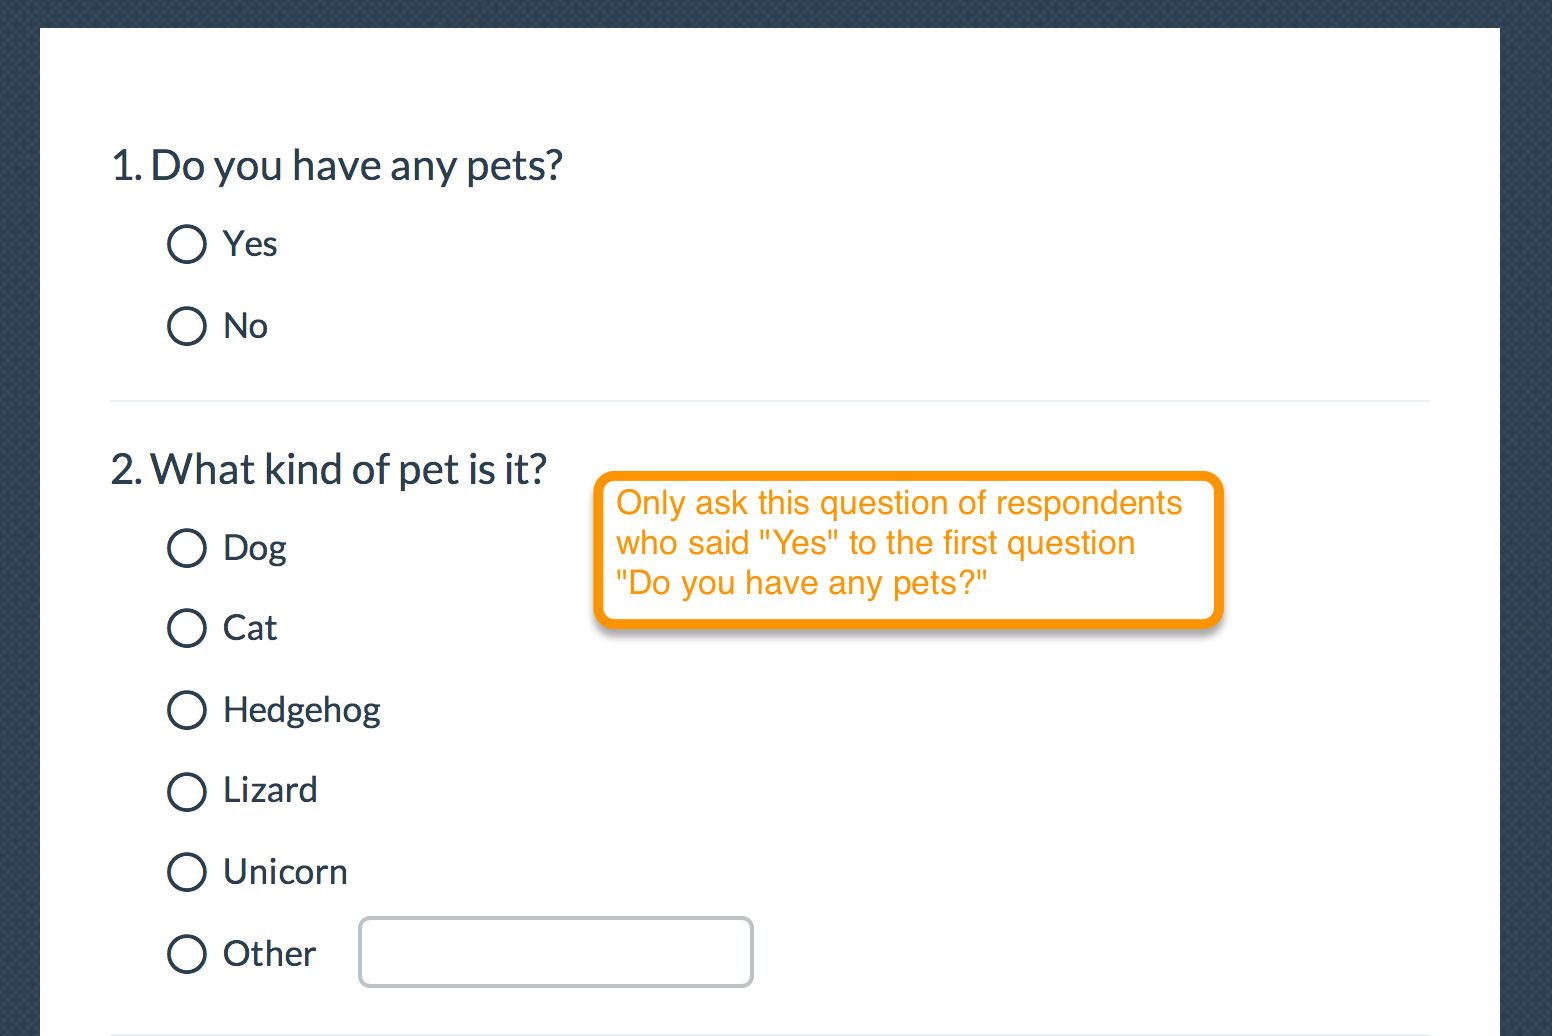The height and width of the screenshot is (1036, 1552).
Task: Click the orange skip-logic note callout
Action: pyautogui.click(x=908, y=550)
